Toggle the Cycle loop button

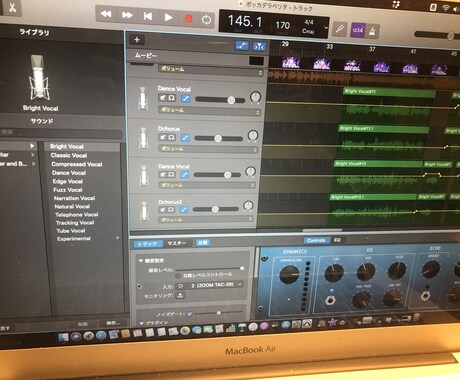(x=206, y=20)
